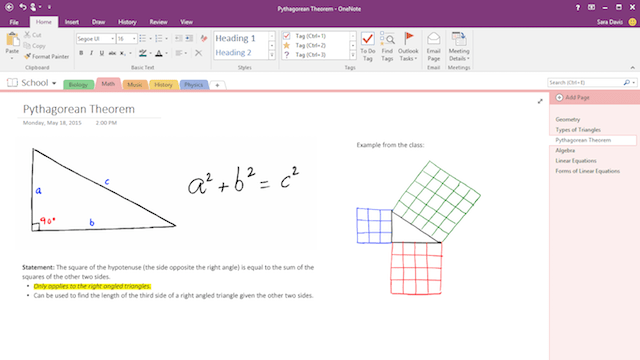
Task: Copy the selection using Copy
Action: [x=34, y=46]
